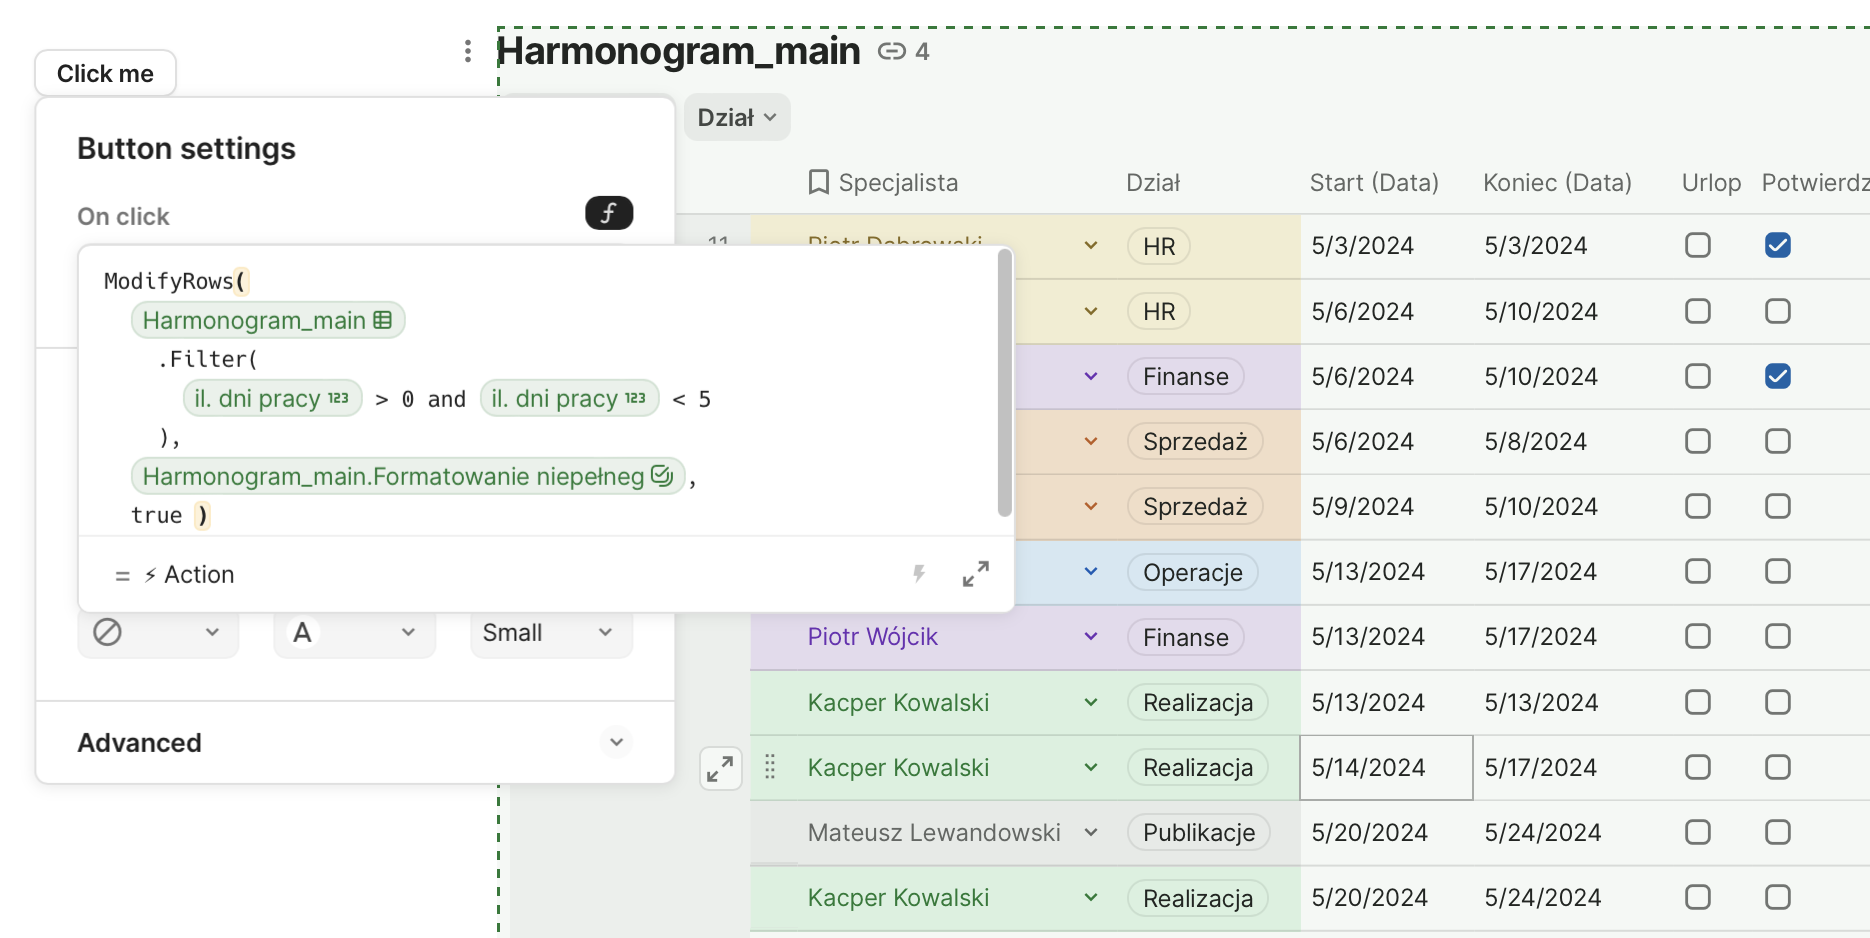Open the Small size dropdown
This screenshot has height=938, width=1870.
point(550,633)
